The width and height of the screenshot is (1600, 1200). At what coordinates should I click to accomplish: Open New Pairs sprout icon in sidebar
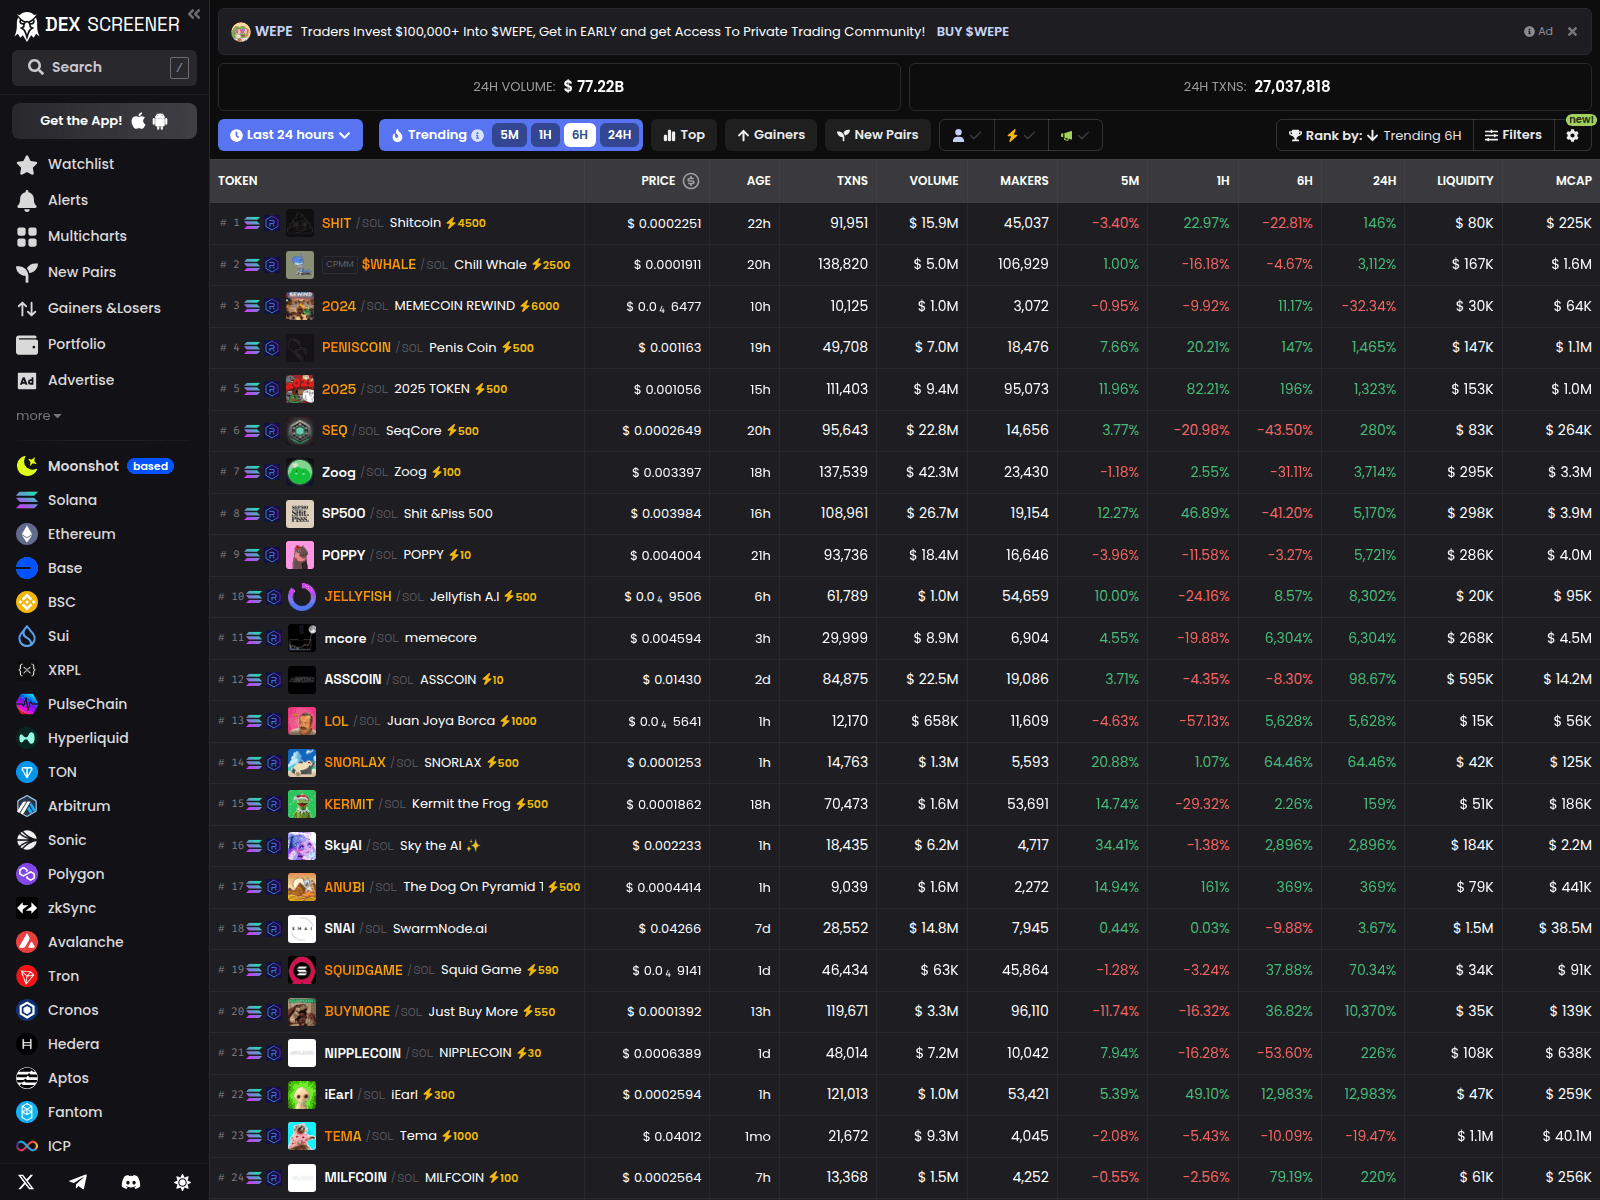tap(27, 272)
